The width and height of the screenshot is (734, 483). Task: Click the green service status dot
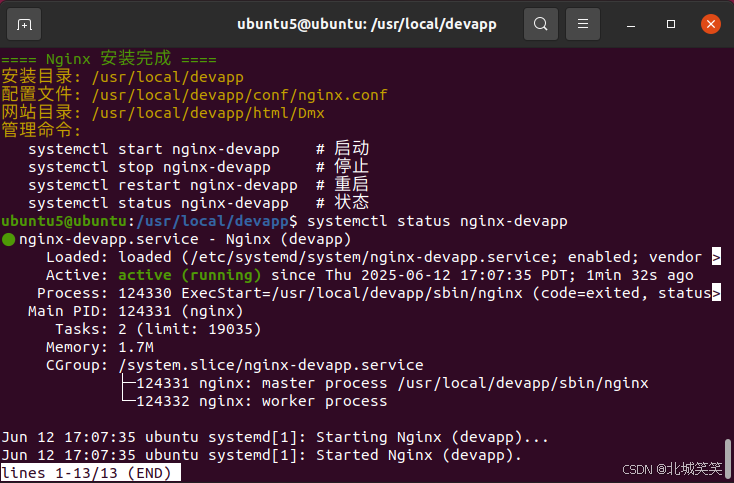tap(8, 240)
